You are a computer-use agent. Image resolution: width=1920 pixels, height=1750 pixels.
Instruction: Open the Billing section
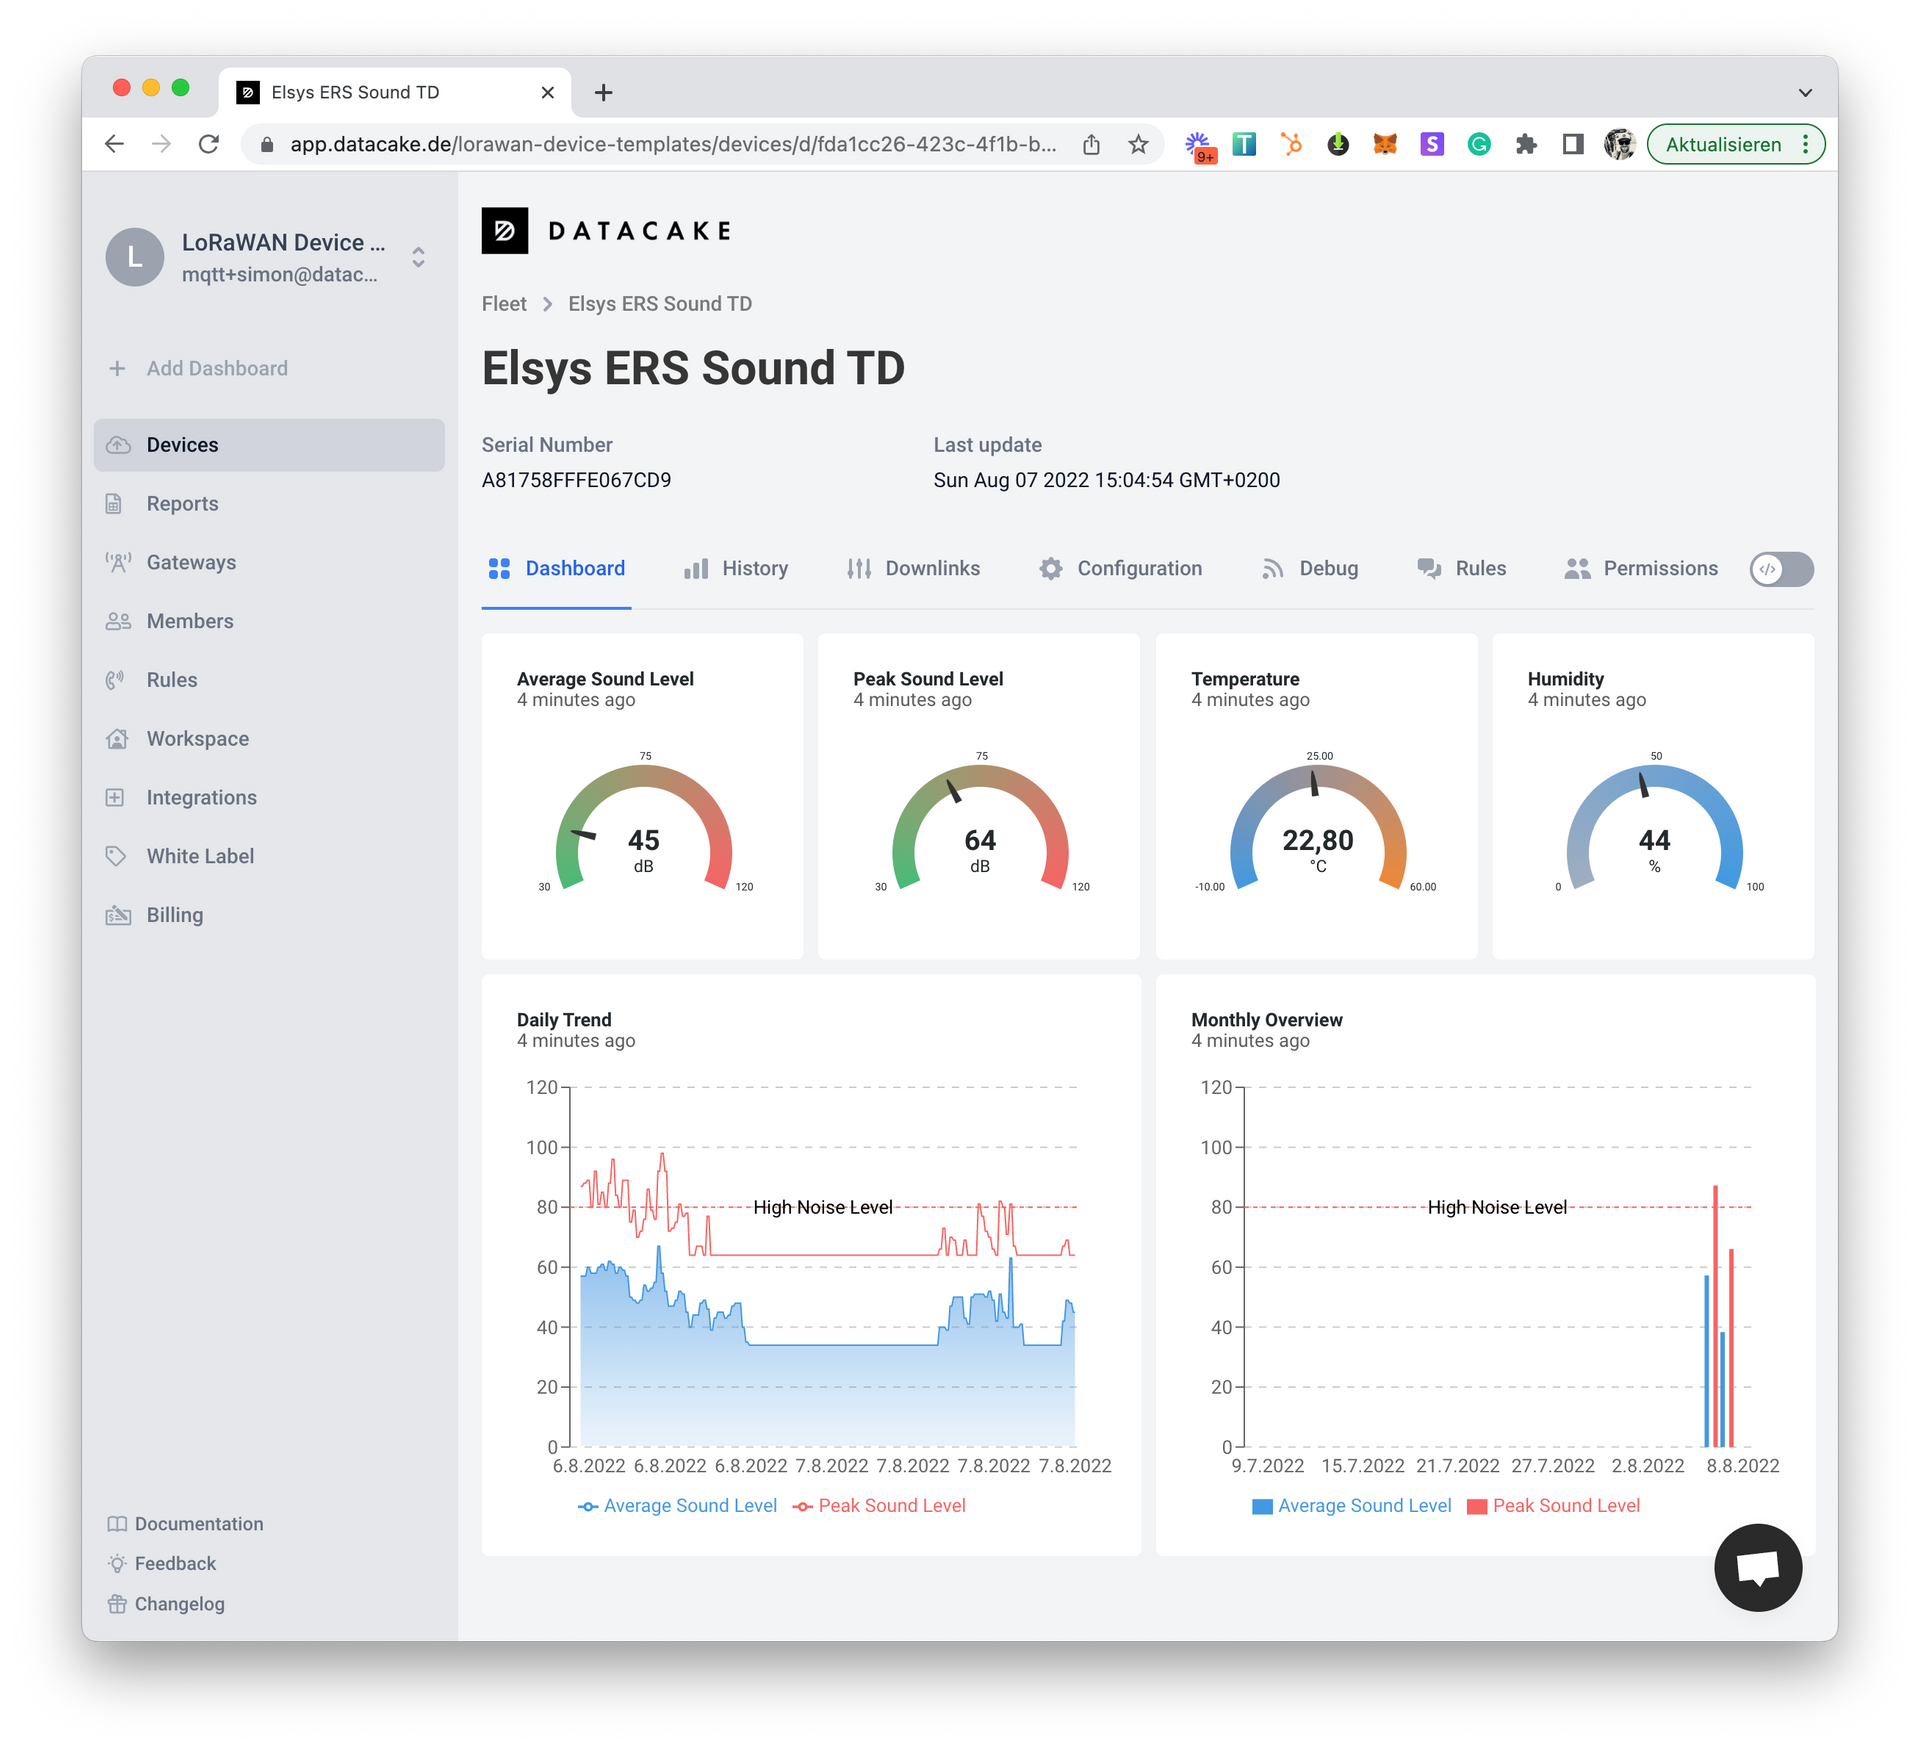point(174,914)
